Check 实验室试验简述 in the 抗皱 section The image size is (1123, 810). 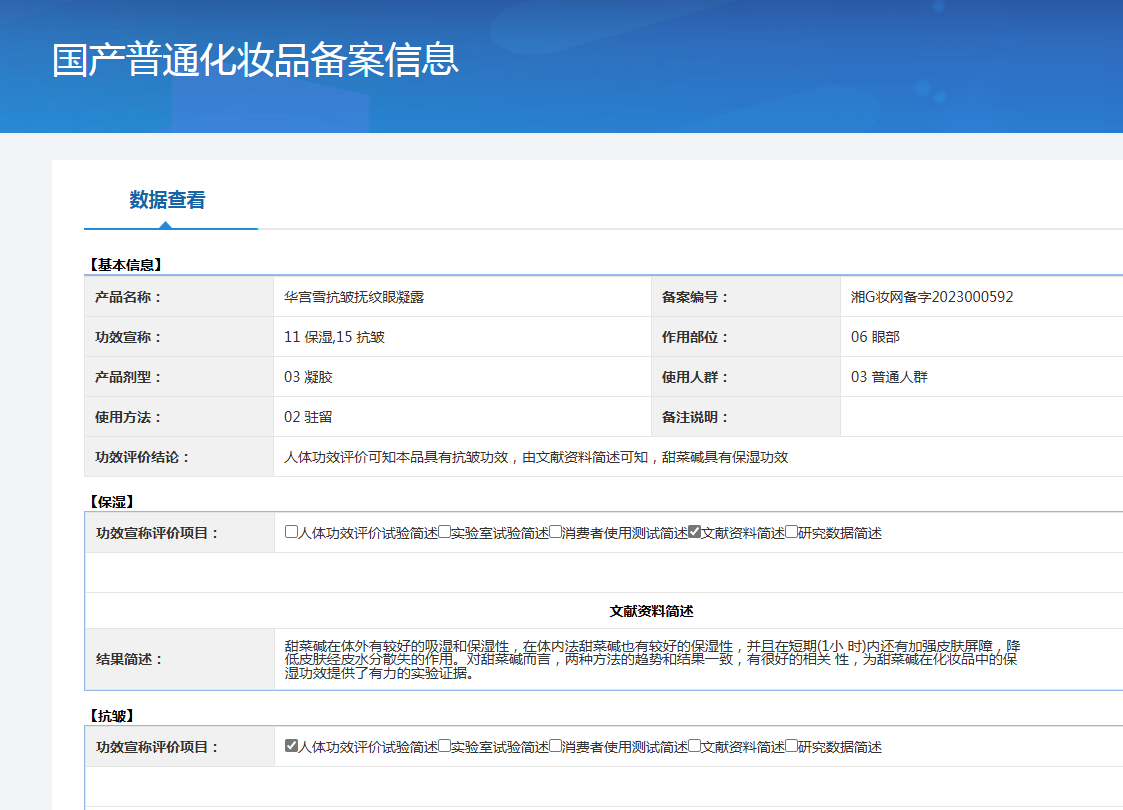point(445,746)
